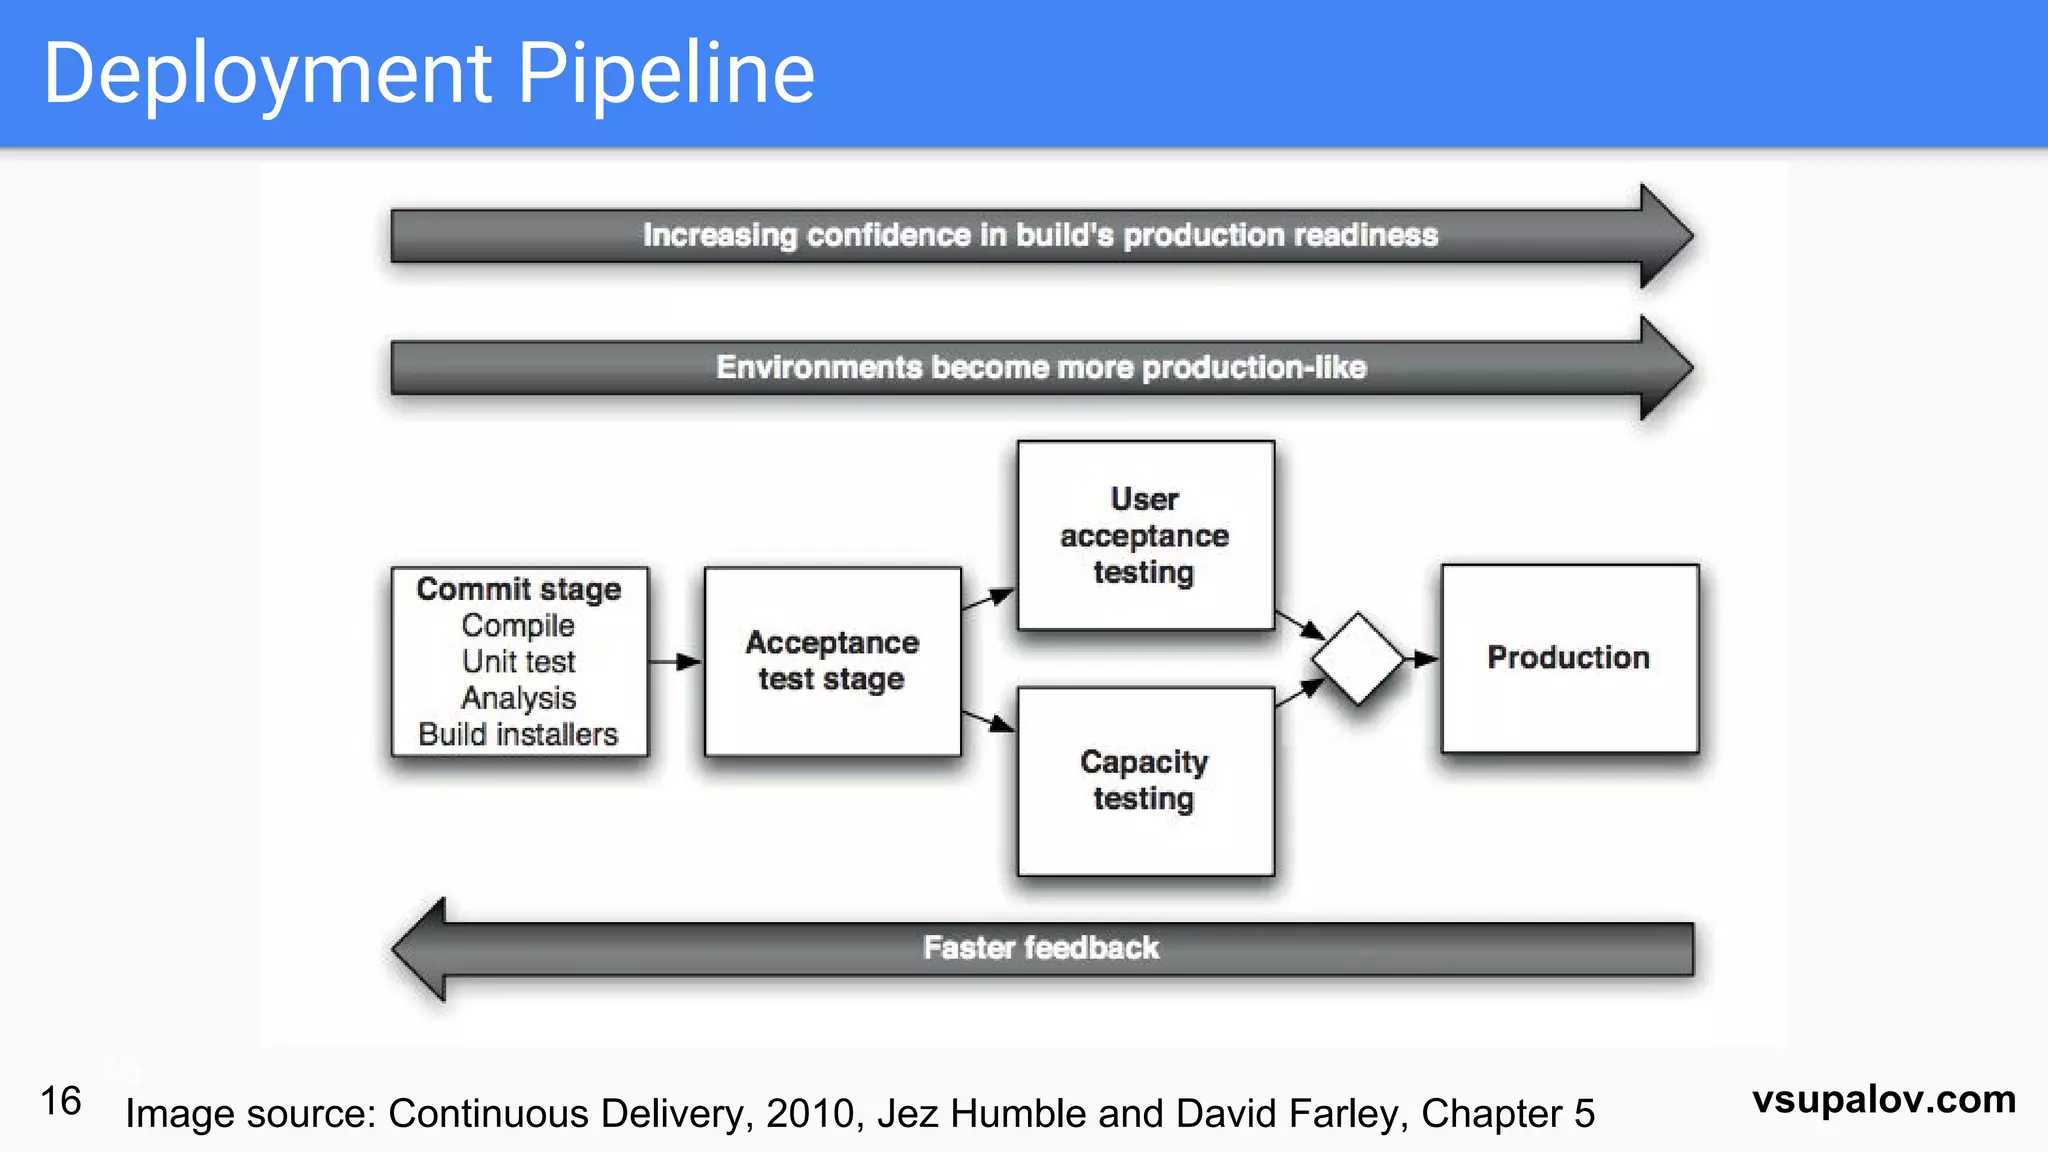This screenshot has width=2048, height=1152.
Task: Click arrow from Capacity testing to diamond
Action: click(x=1300, y=692)
